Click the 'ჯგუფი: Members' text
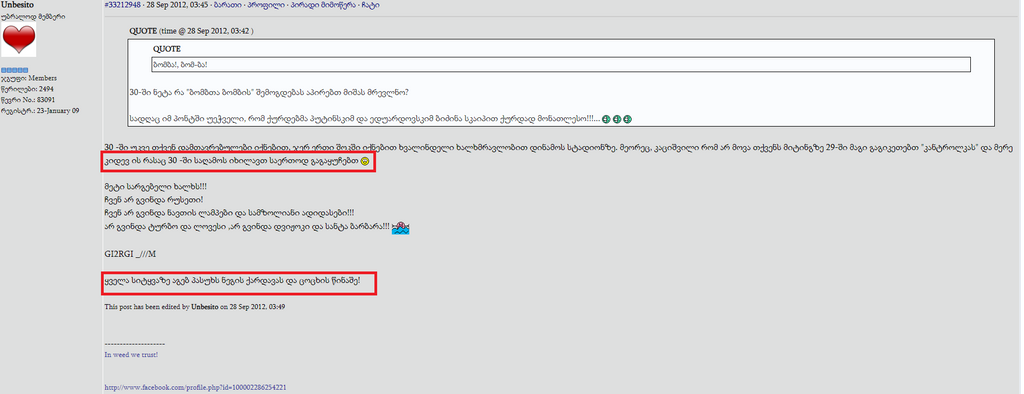The height and width of the screenshot is (394, 1024). (29, 78)
